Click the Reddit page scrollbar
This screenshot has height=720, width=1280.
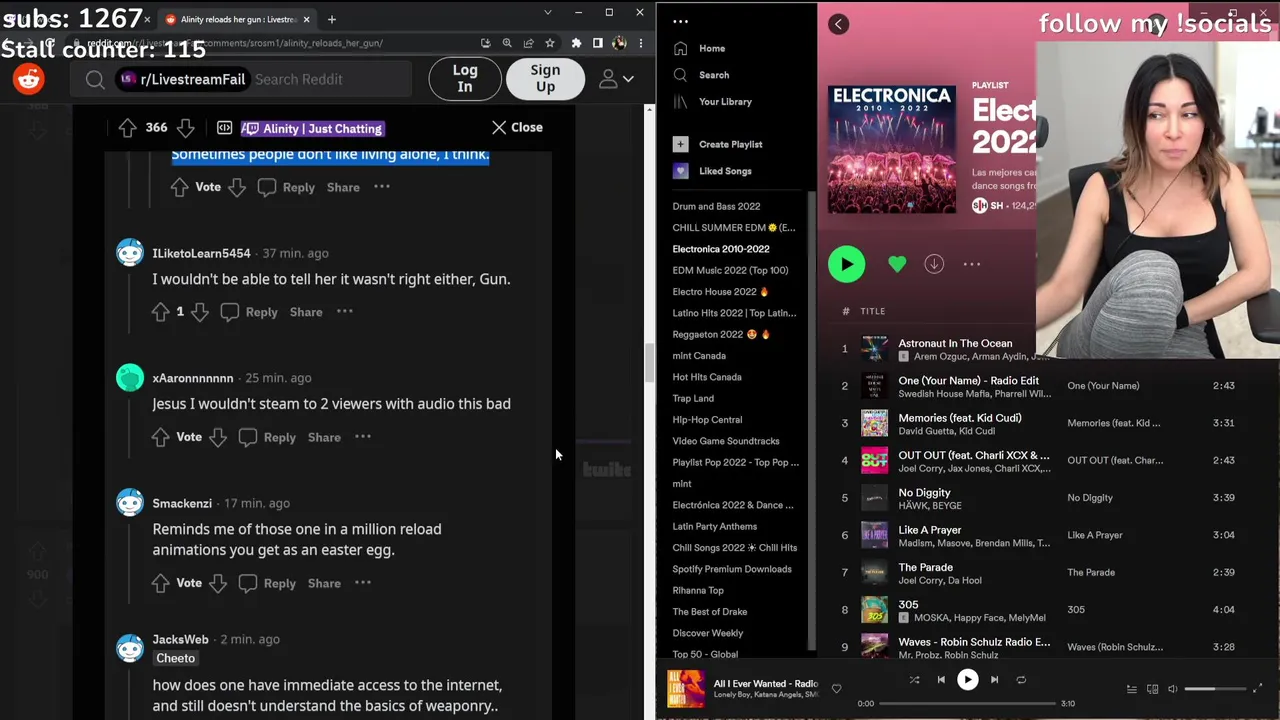pos(648,364)
